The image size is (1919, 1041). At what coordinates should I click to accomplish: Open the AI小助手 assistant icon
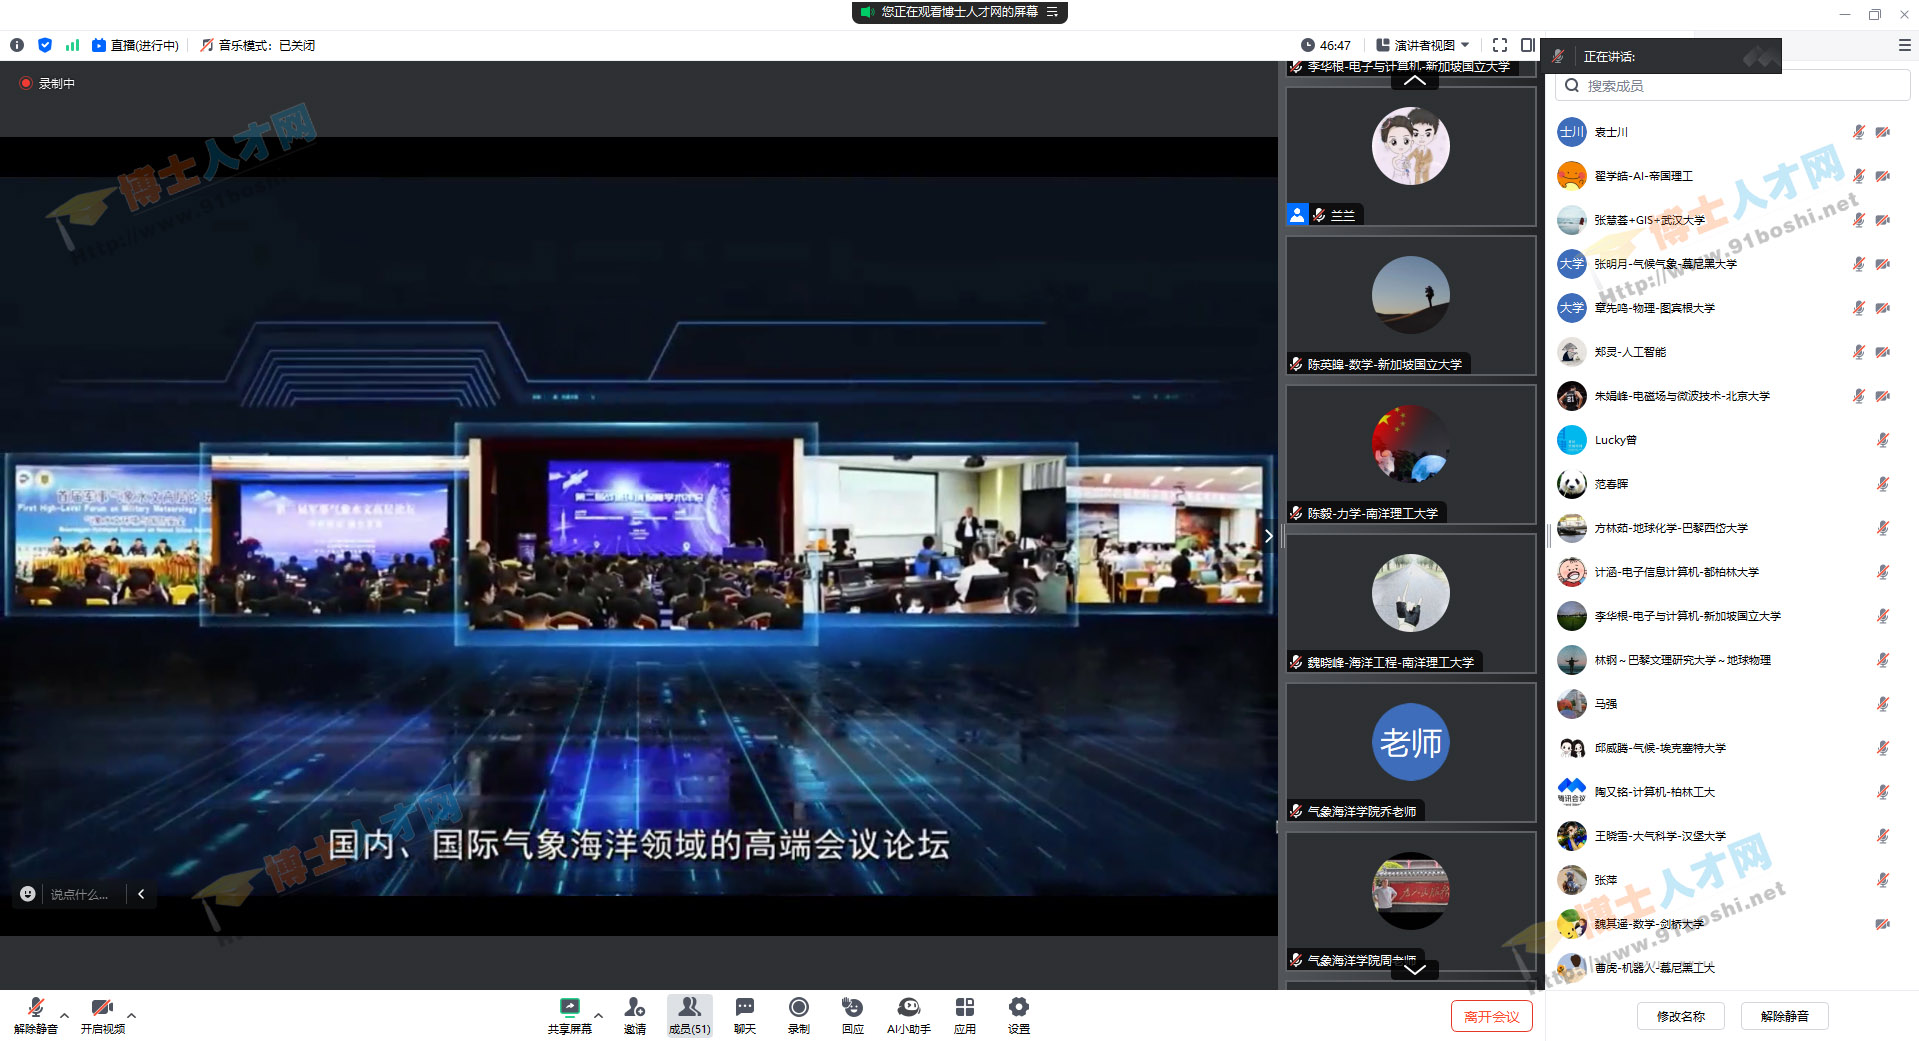[x=908, y=1015]
